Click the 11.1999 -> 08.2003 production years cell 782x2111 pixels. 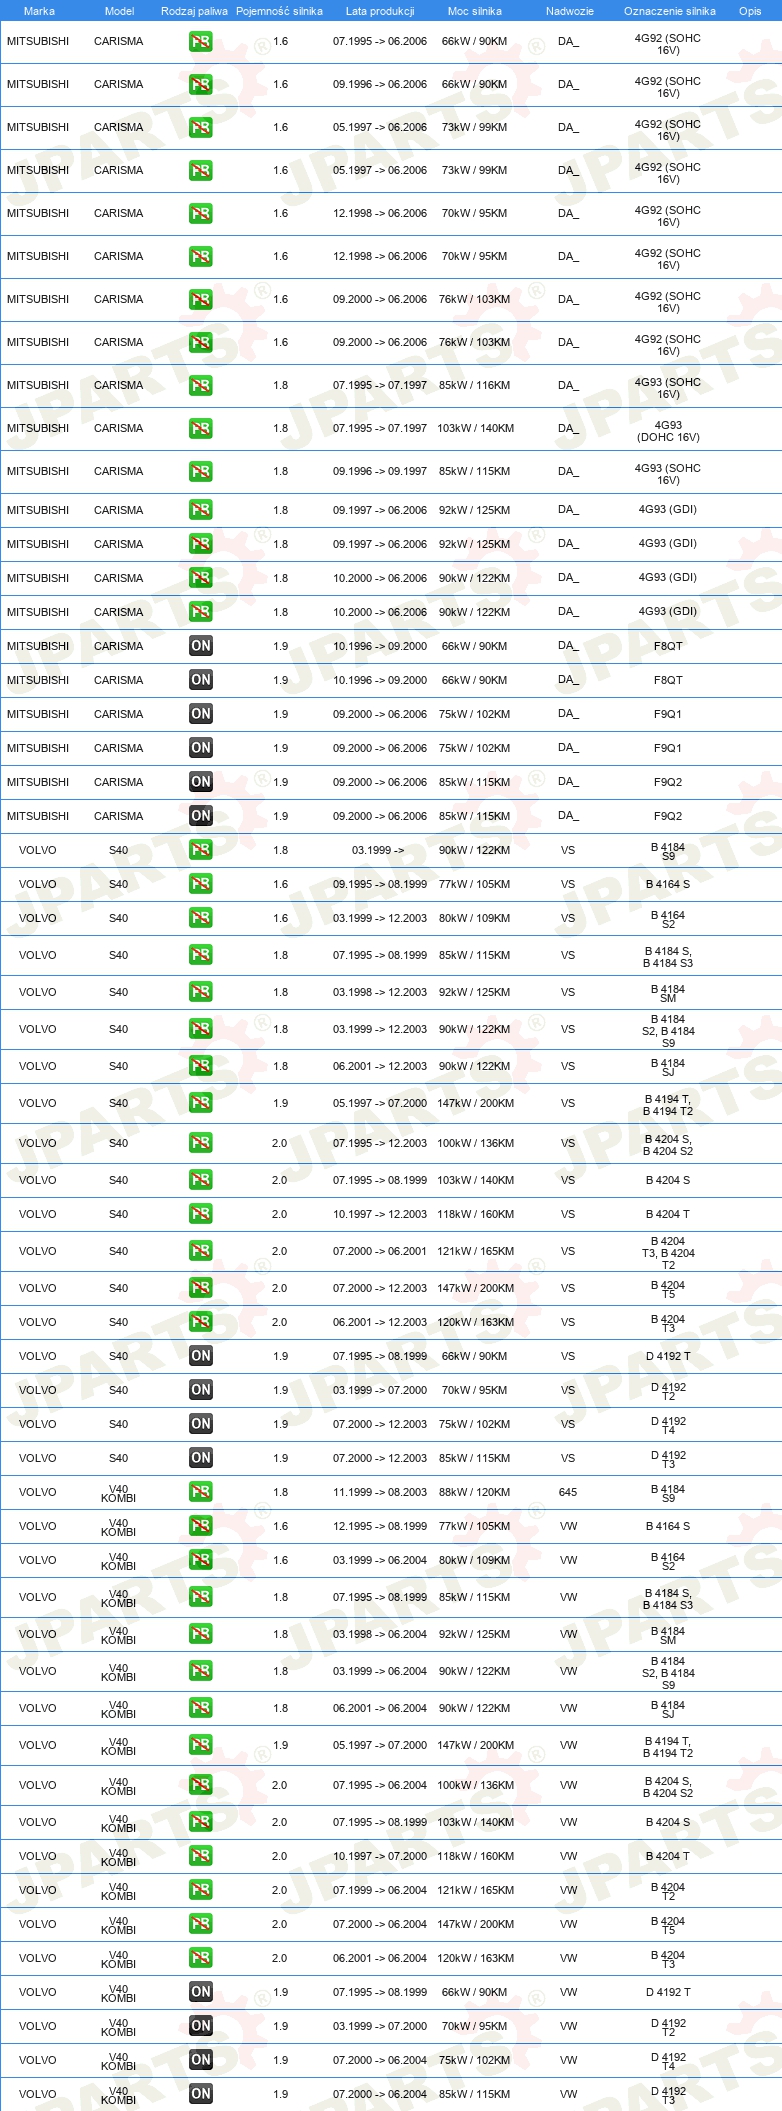(x=380, y=1492)
